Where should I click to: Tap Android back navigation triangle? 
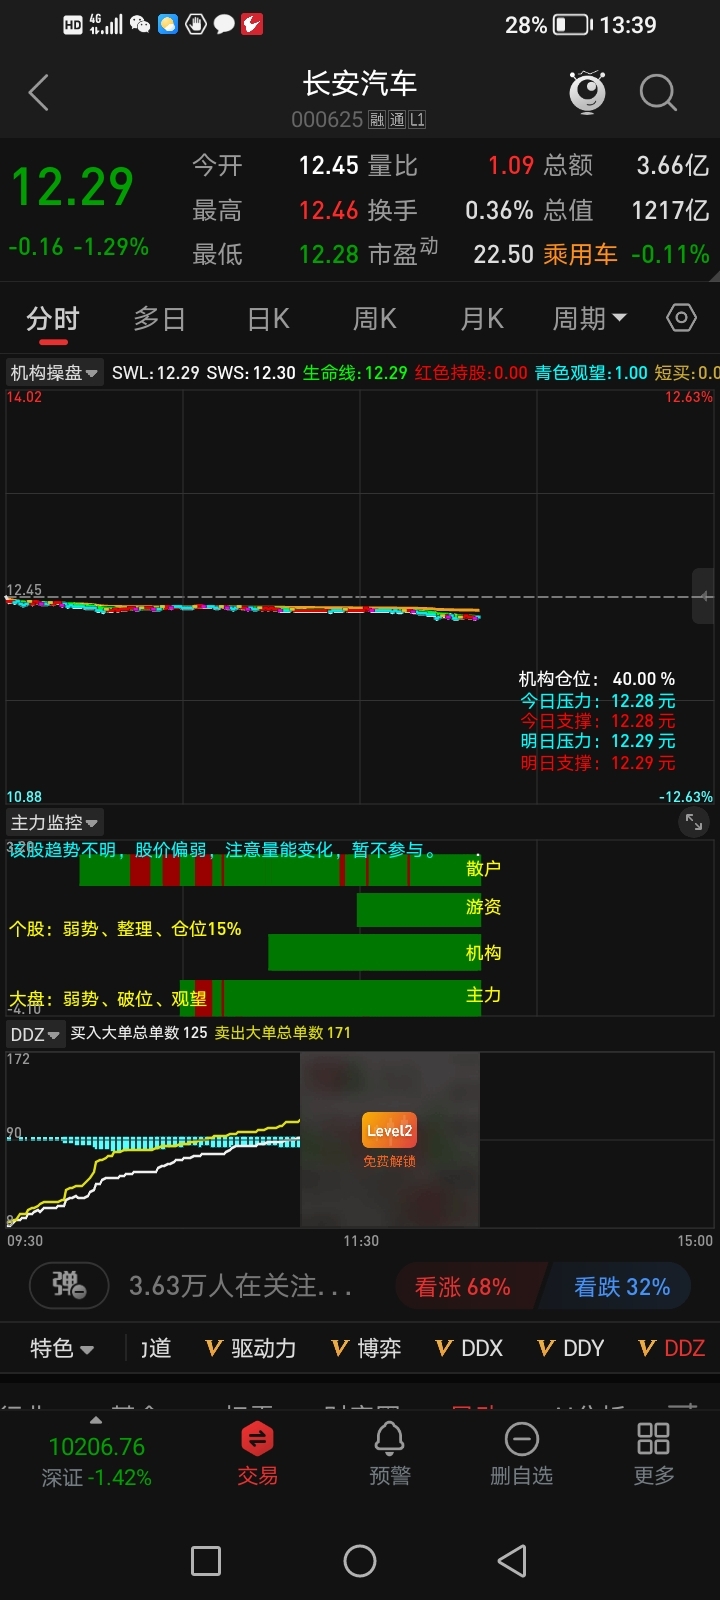click(512, 1560)
